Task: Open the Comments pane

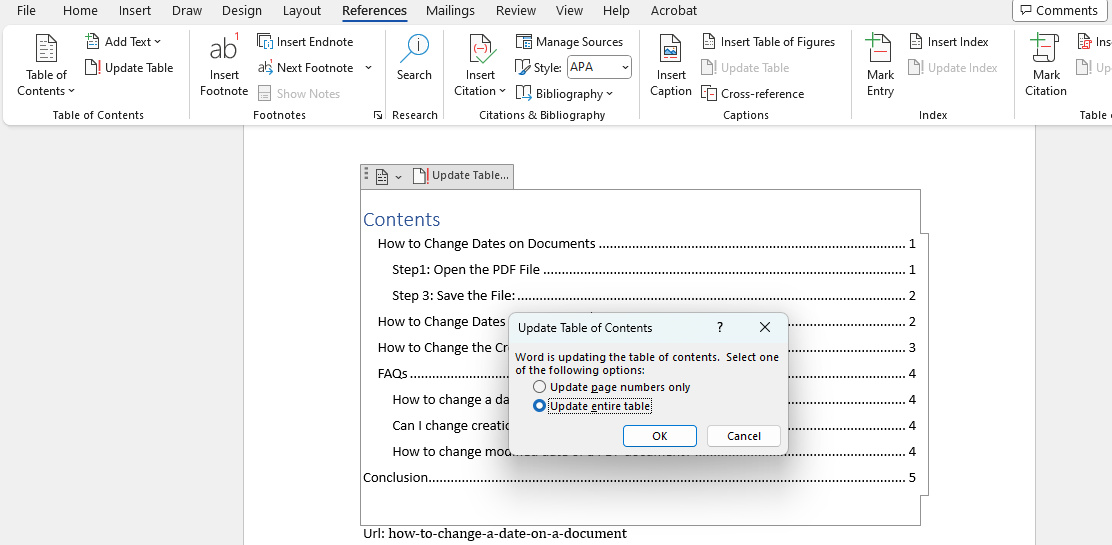Action: (x=1059, y=11)
